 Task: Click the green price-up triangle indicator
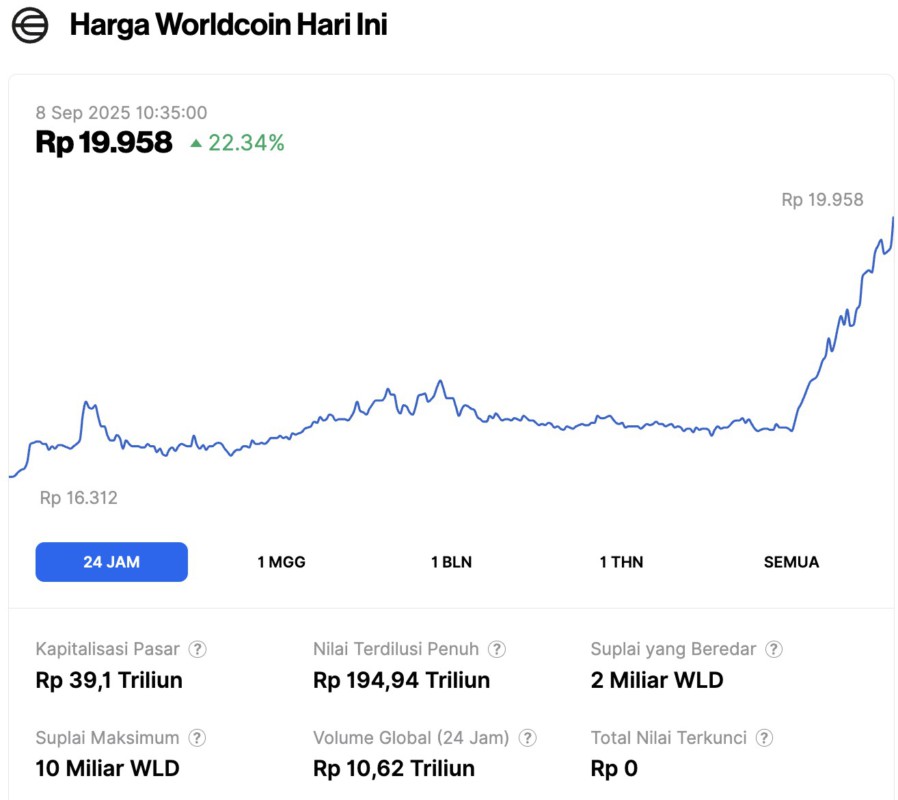pos(196,144)
